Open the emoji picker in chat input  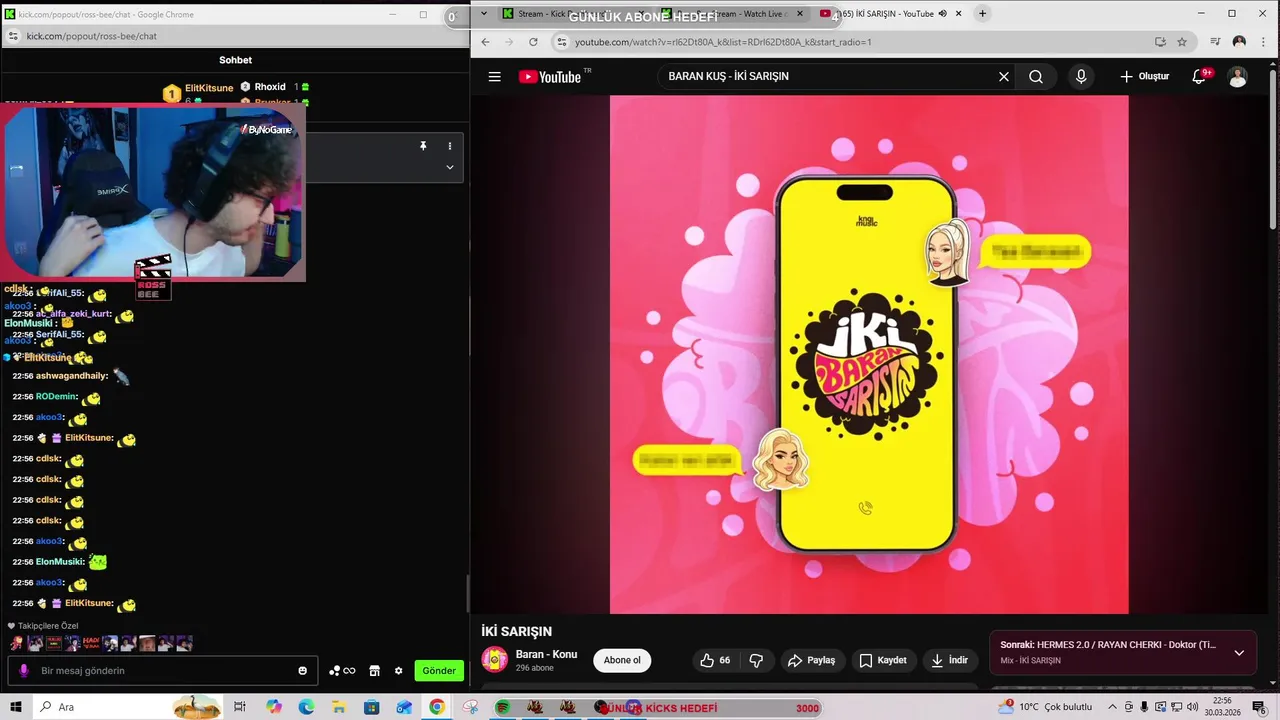pyautogui.click(x=303, y=671)
